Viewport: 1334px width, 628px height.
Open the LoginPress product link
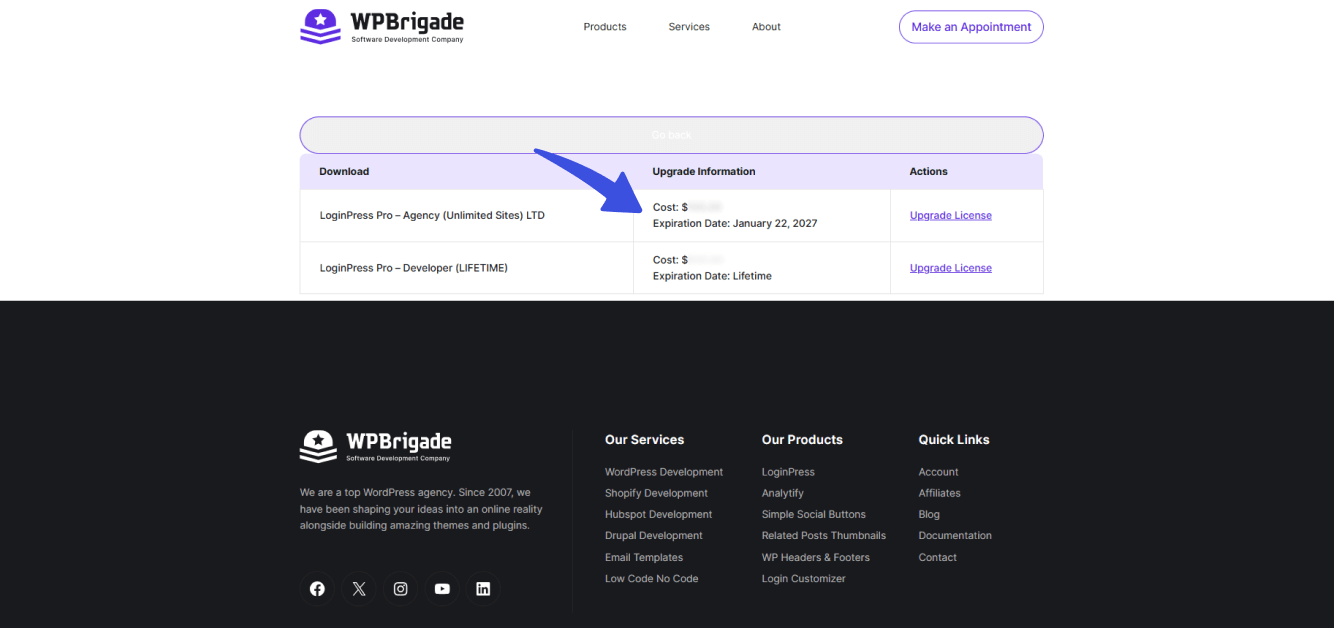[x=788, y=472]
